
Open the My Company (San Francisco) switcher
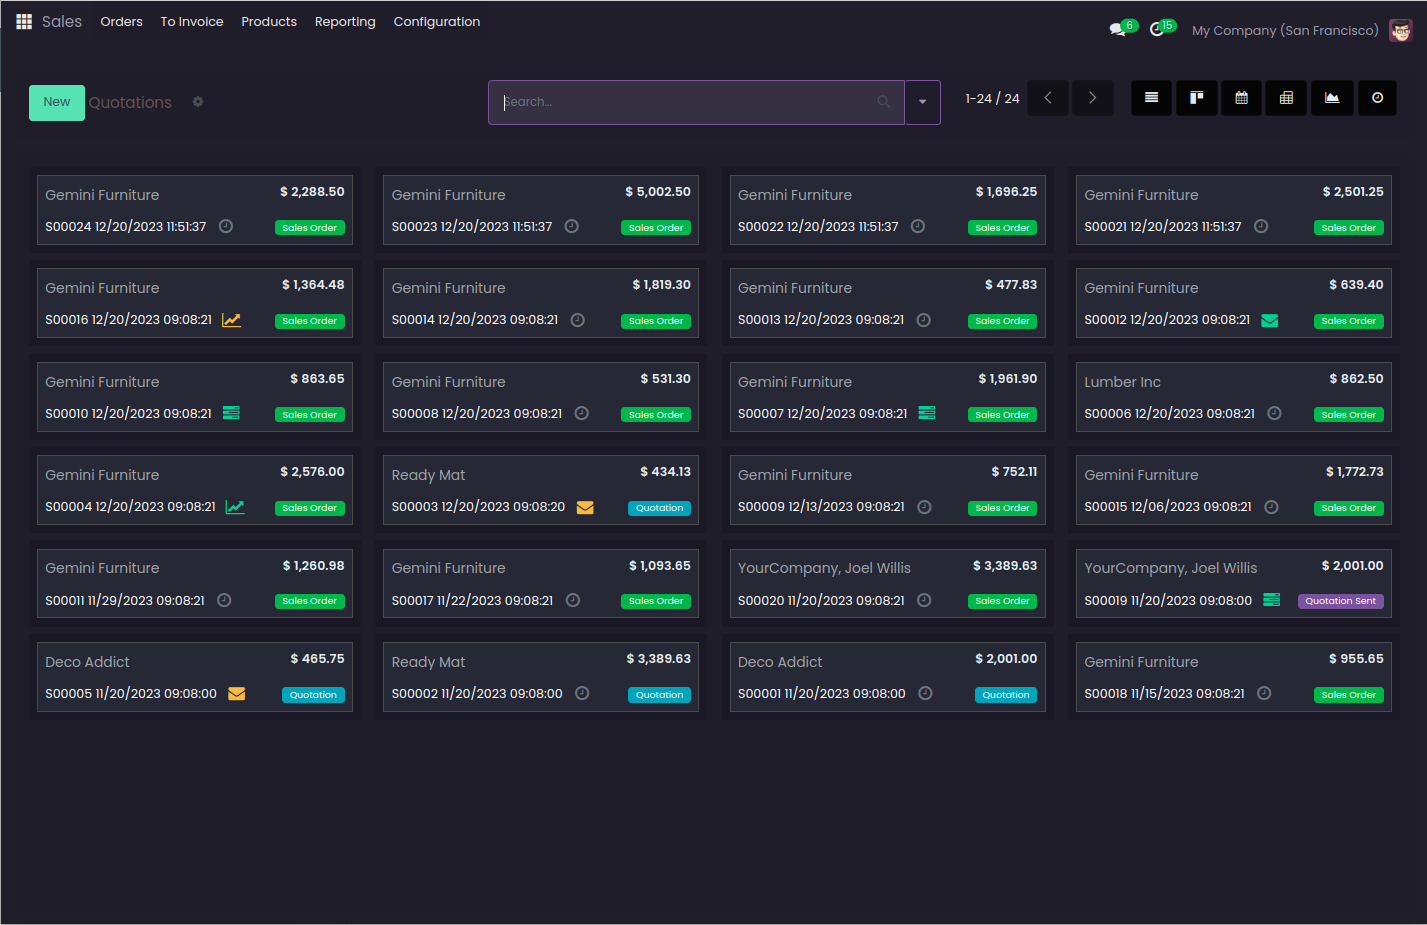(1284, 30)
